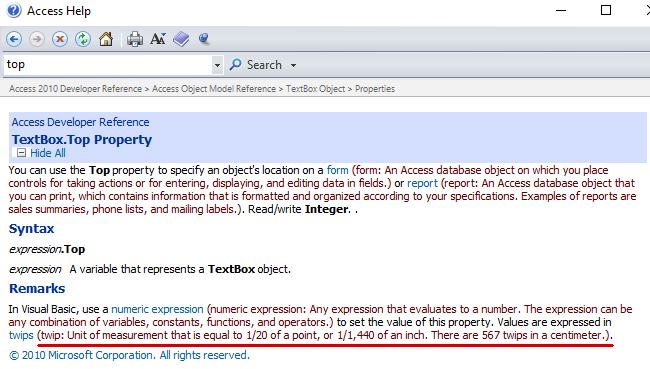The image size is (650, 369).
Task: Click the 'report' glossary link
Action: click(x=422, y=183)
